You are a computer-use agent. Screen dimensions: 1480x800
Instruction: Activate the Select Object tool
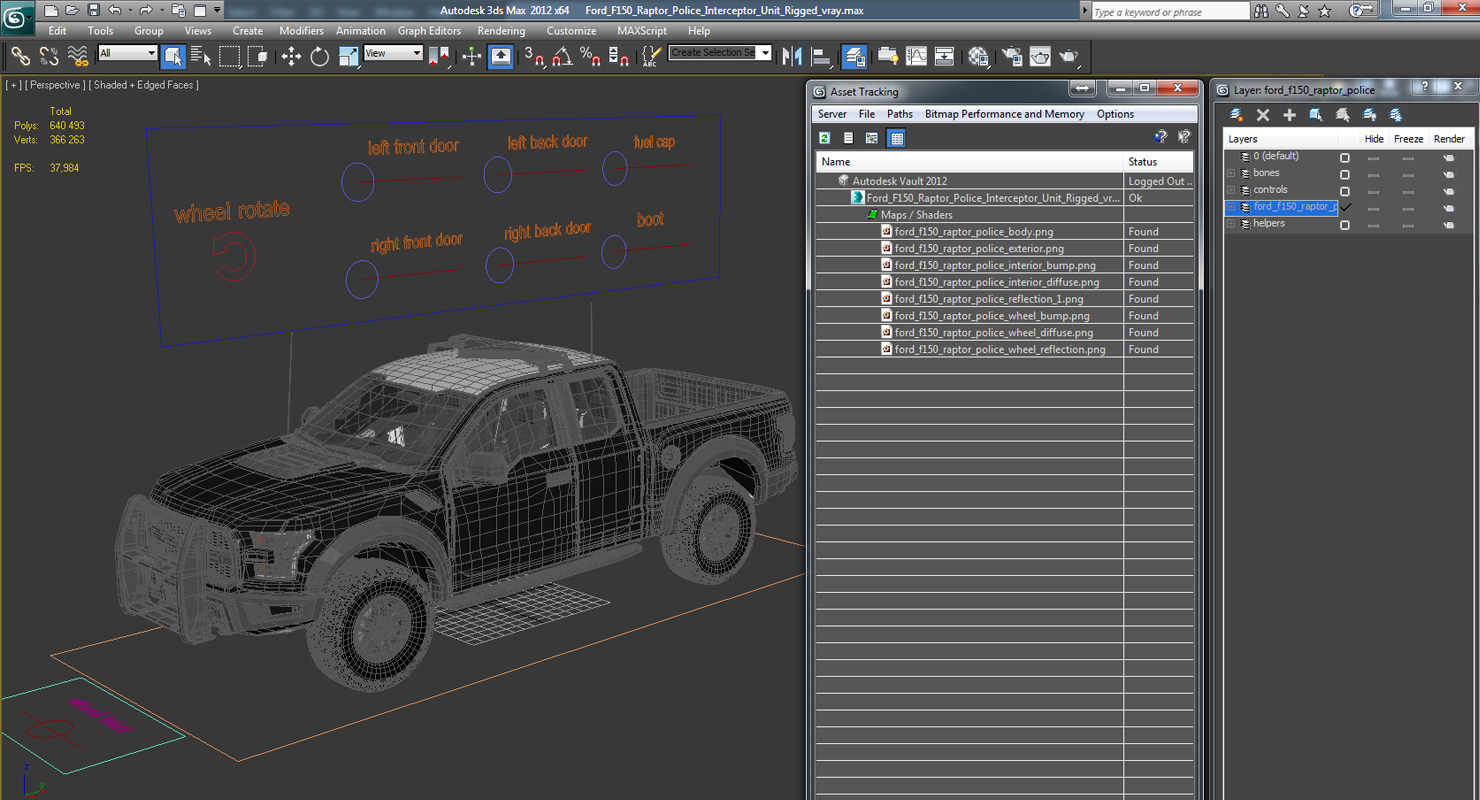coord(172,56)
